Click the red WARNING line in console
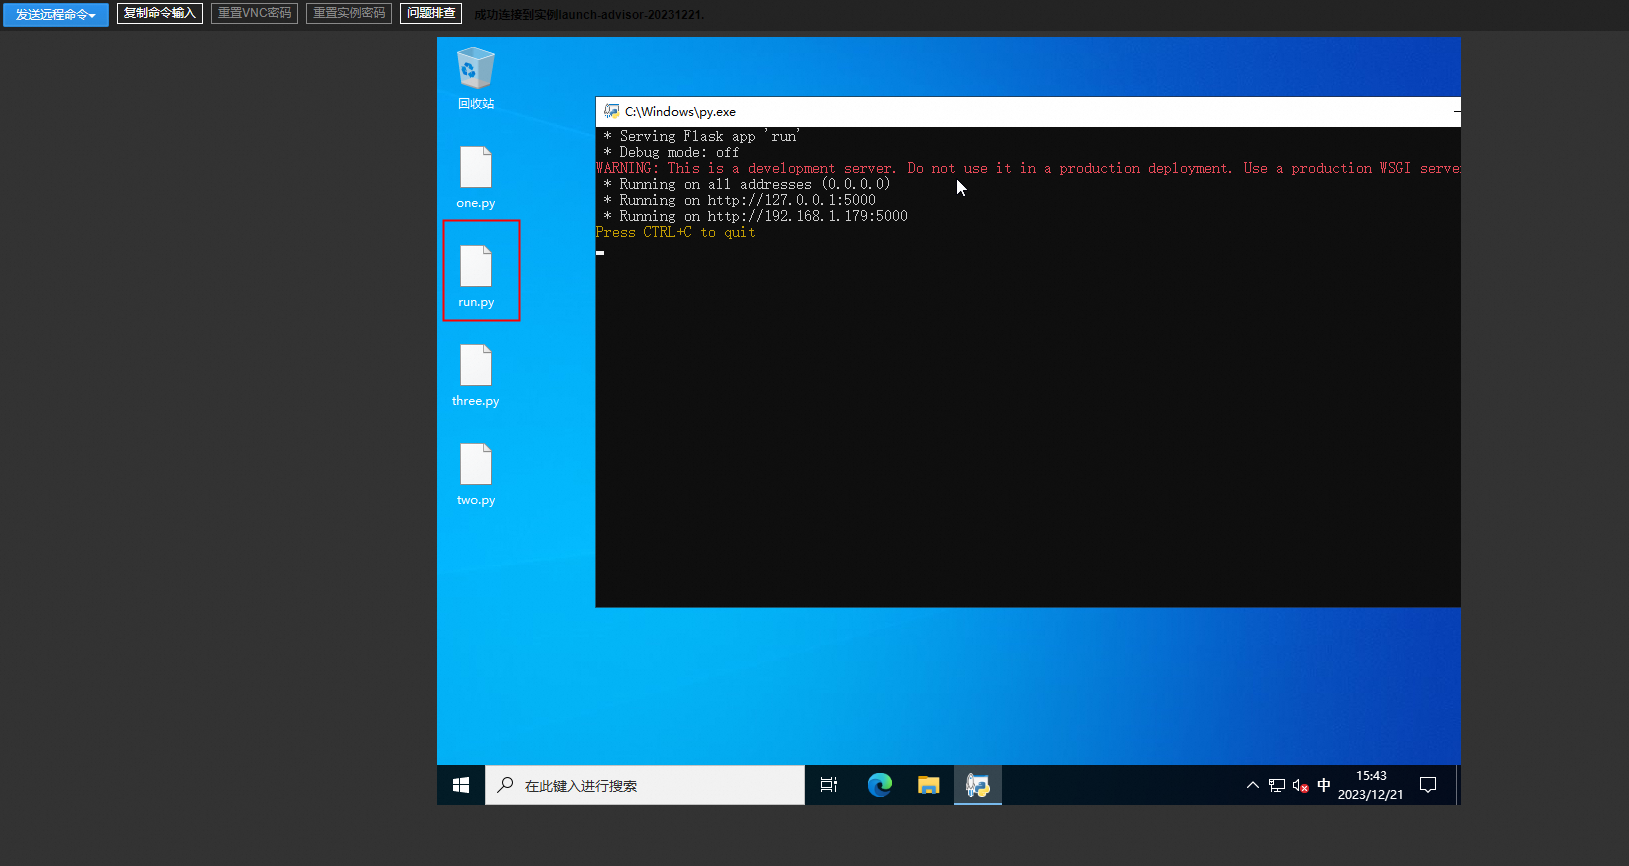This screenshot has width=1629, height=866. pyautogui.click(x=1028, y=168)
